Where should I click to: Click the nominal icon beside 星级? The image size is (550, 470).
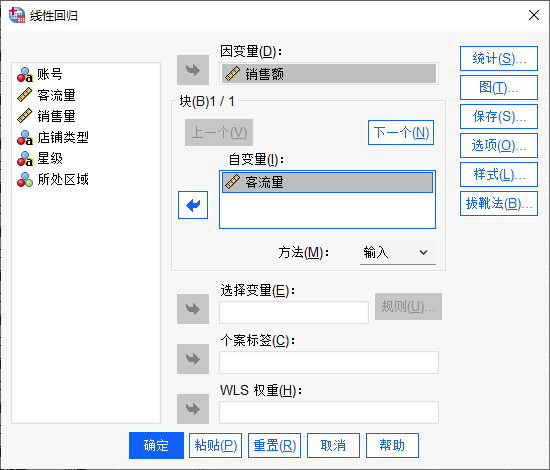click(x=25, y=159)
